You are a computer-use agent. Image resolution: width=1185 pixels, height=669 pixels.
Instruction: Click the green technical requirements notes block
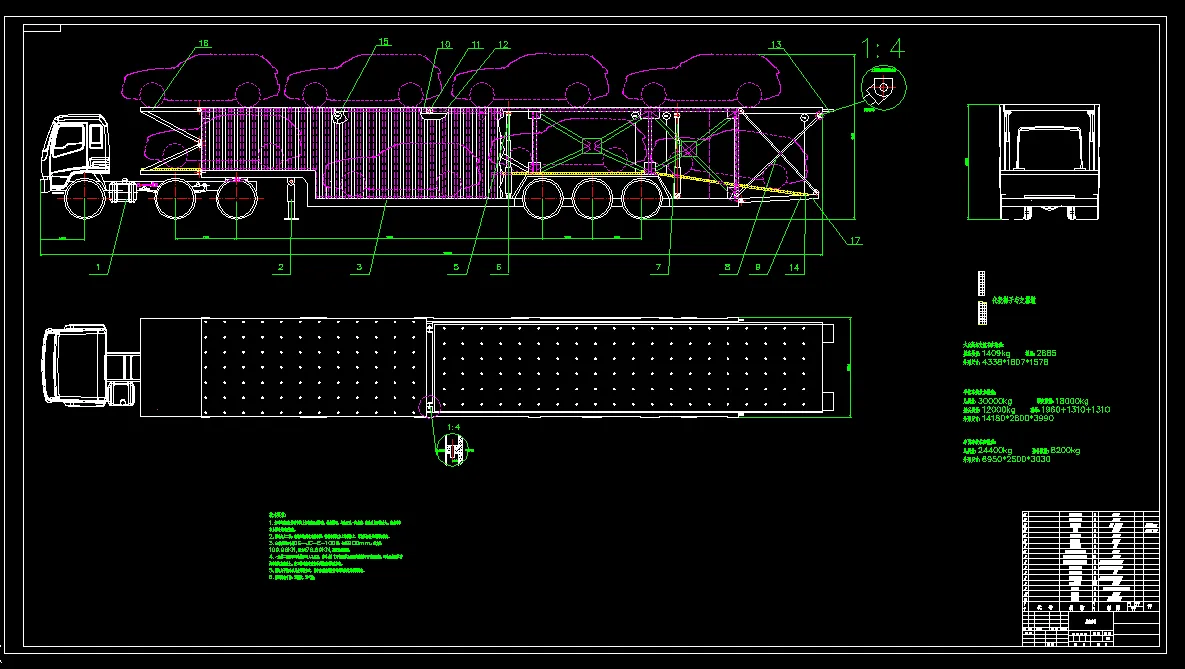(x=336, y=546)
